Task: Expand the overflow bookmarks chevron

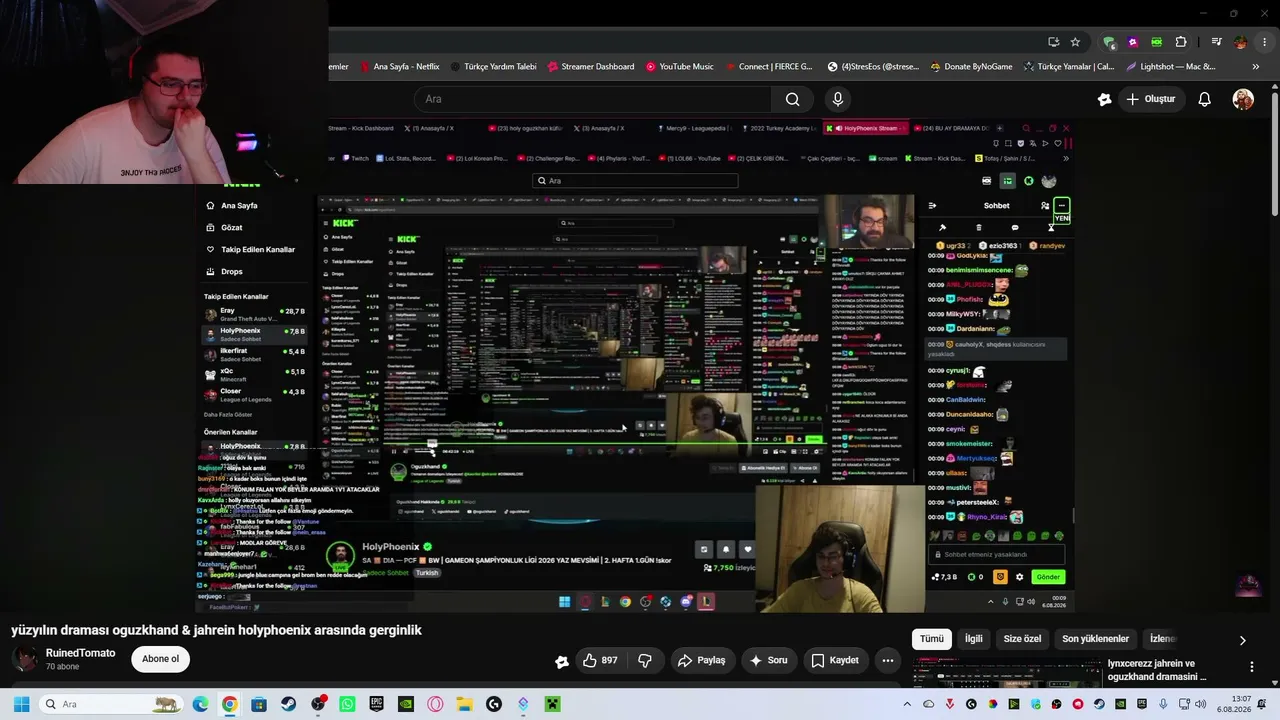Action: tap(1255, 67)
